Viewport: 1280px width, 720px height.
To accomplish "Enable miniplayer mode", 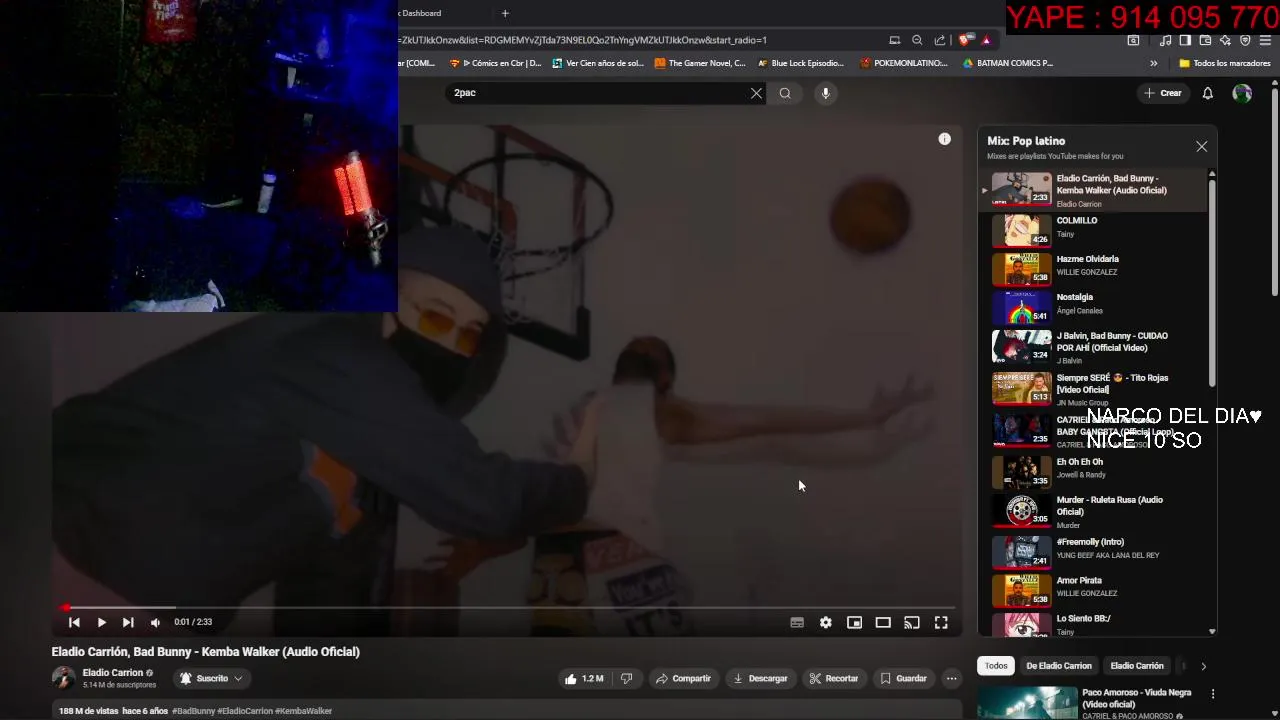I will point(854,622).
